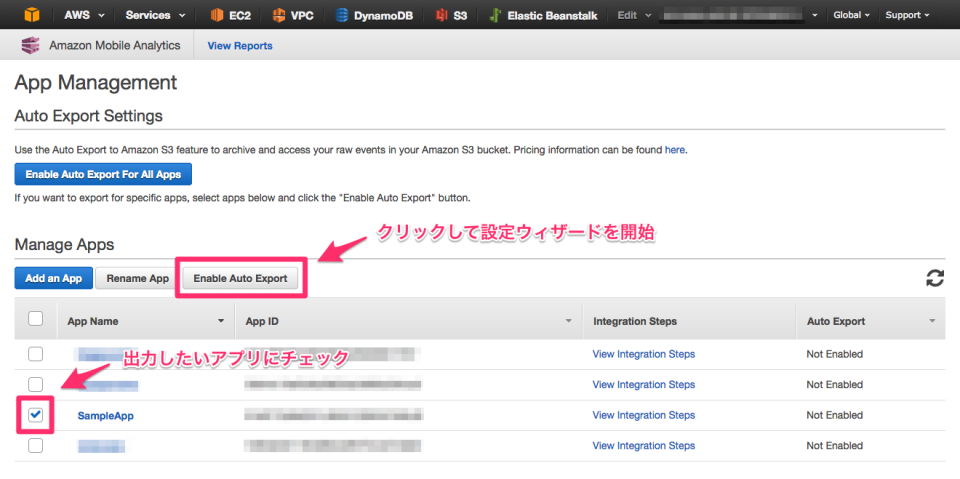View Integration Steps in the second row
The image size is (960, 479).
click(643, 385)
